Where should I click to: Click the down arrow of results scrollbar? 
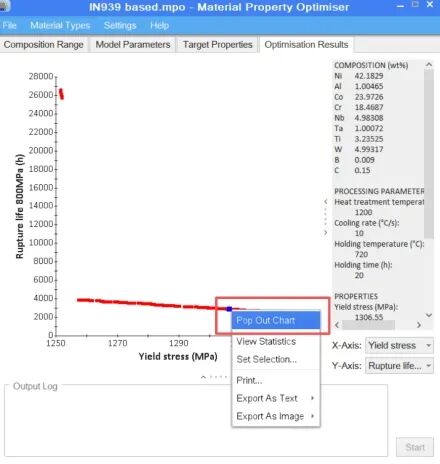click(x=429, y=315)
